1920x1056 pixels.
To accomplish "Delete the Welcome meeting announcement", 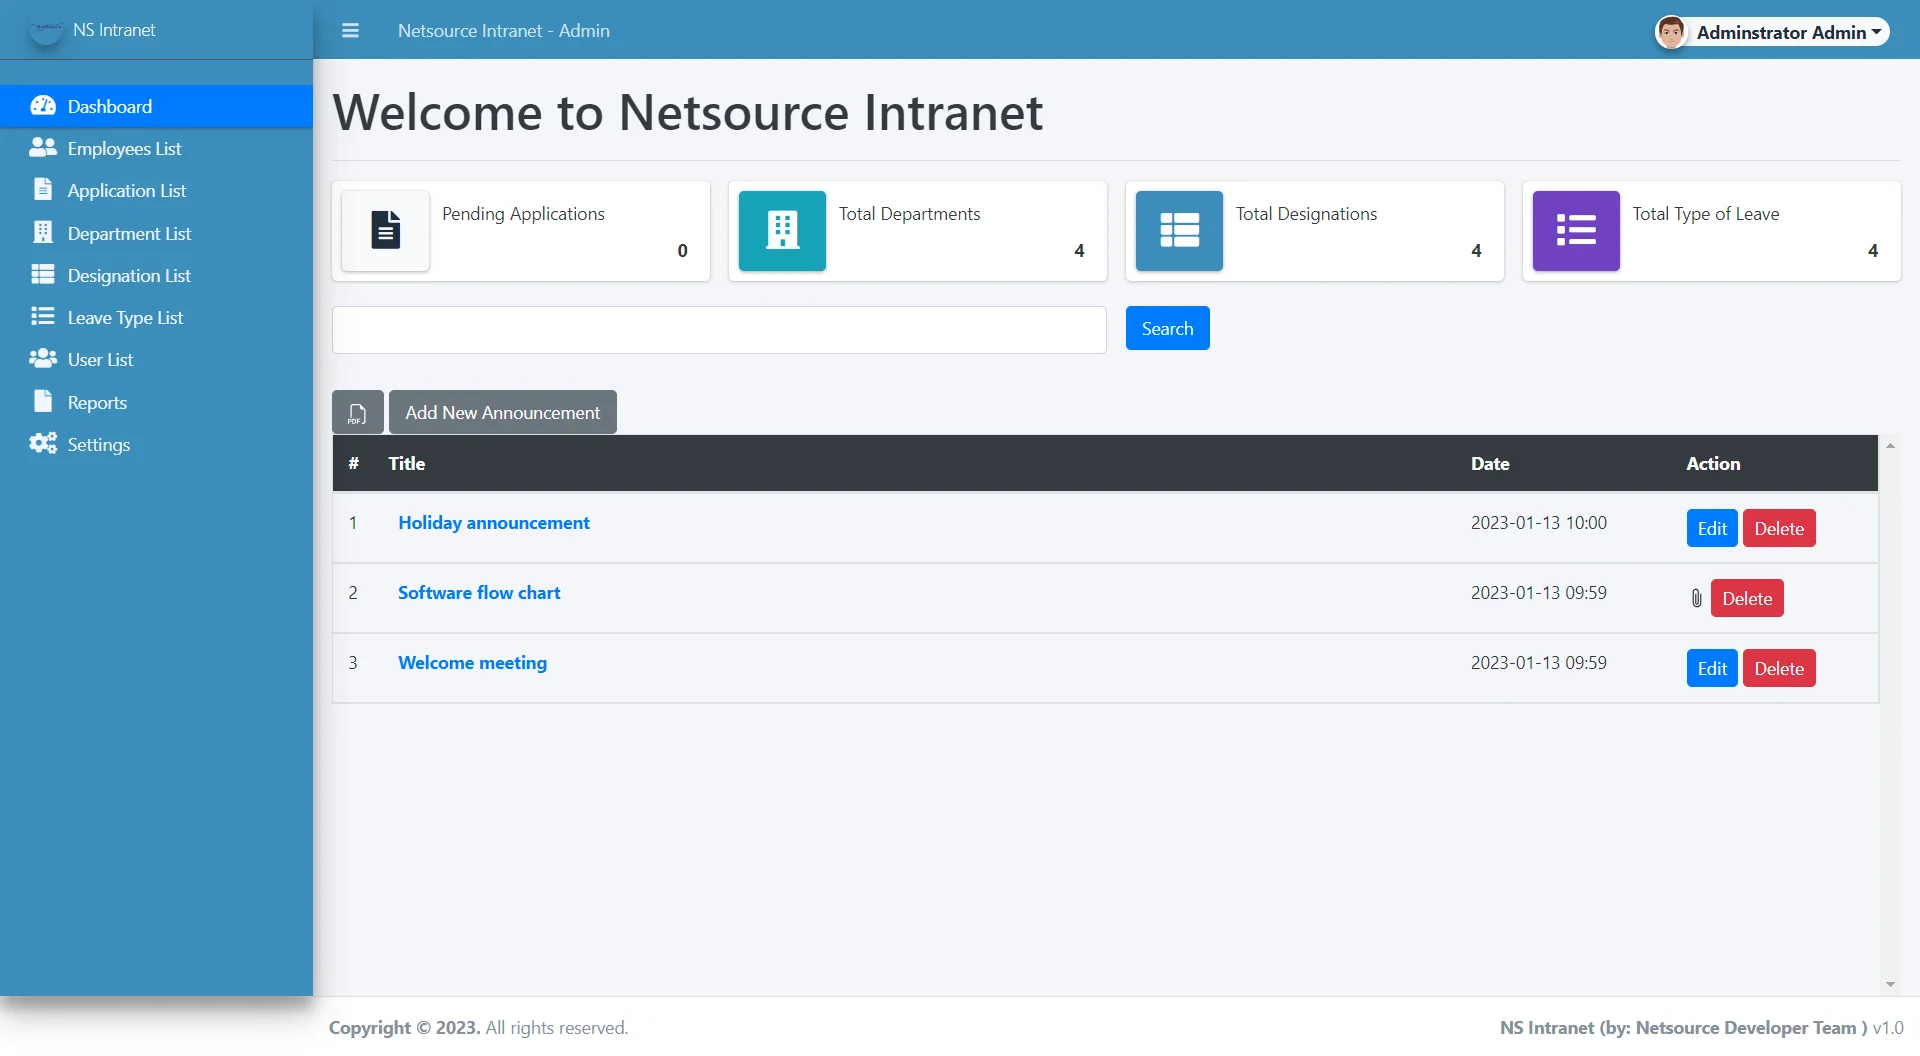I will tap(1778, 667).
